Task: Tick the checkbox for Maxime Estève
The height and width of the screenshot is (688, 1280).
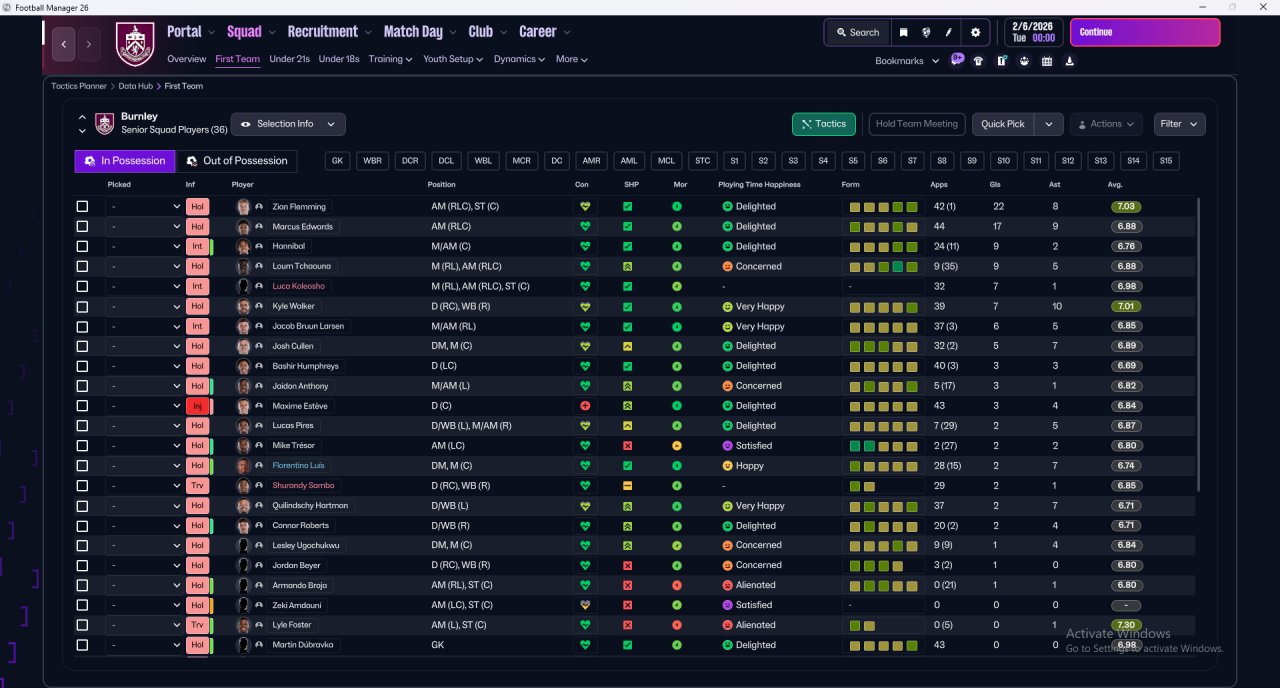Action: tap(82, 406)
